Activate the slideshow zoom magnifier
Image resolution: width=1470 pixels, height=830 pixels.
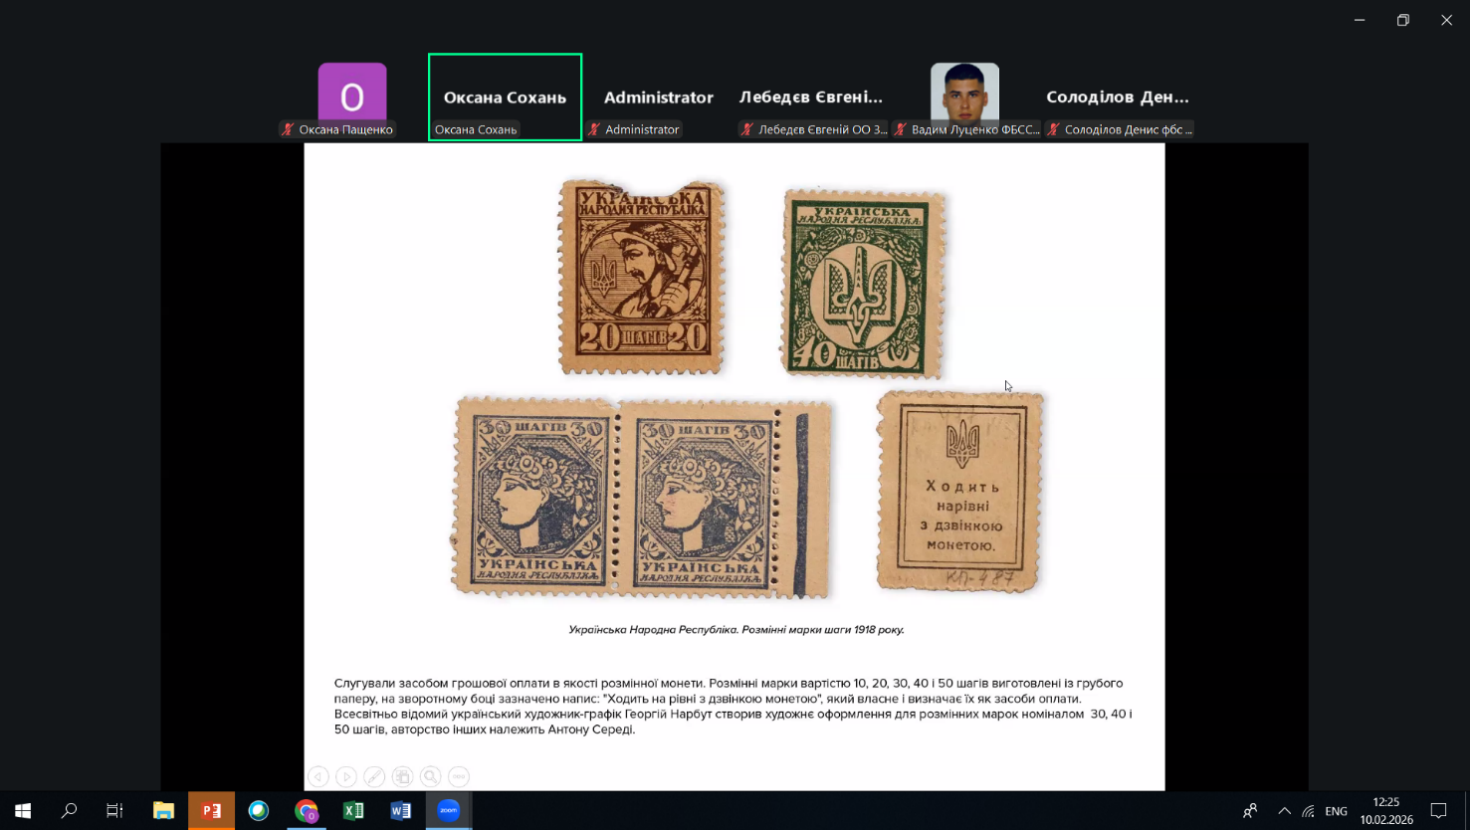(430, 776)
